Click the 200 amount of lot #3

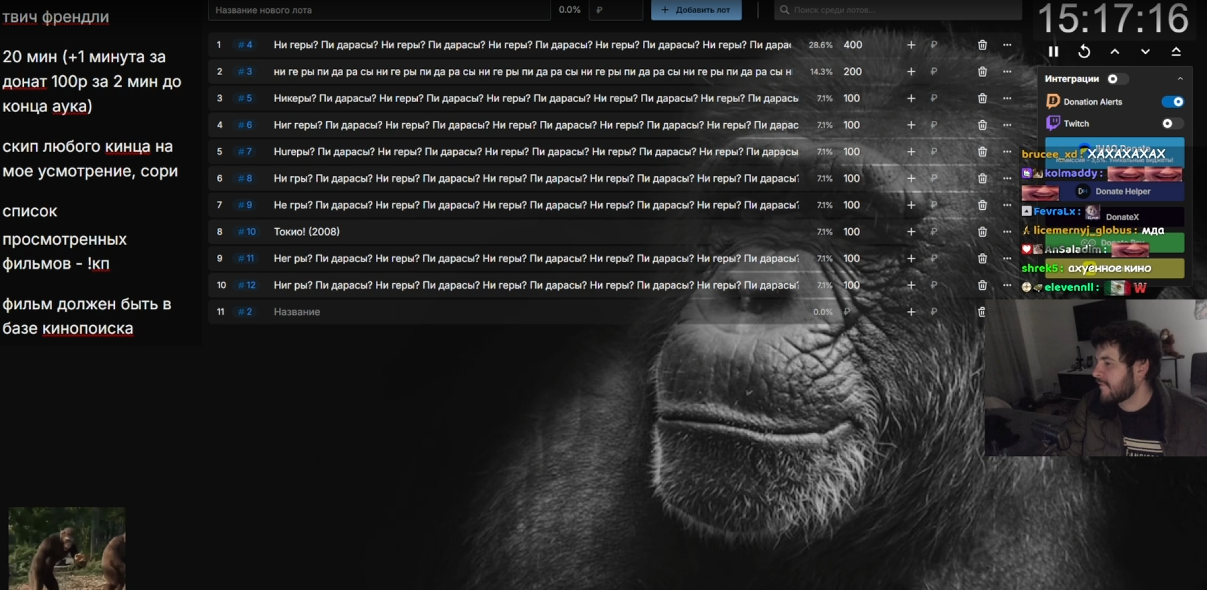point(852,72)
